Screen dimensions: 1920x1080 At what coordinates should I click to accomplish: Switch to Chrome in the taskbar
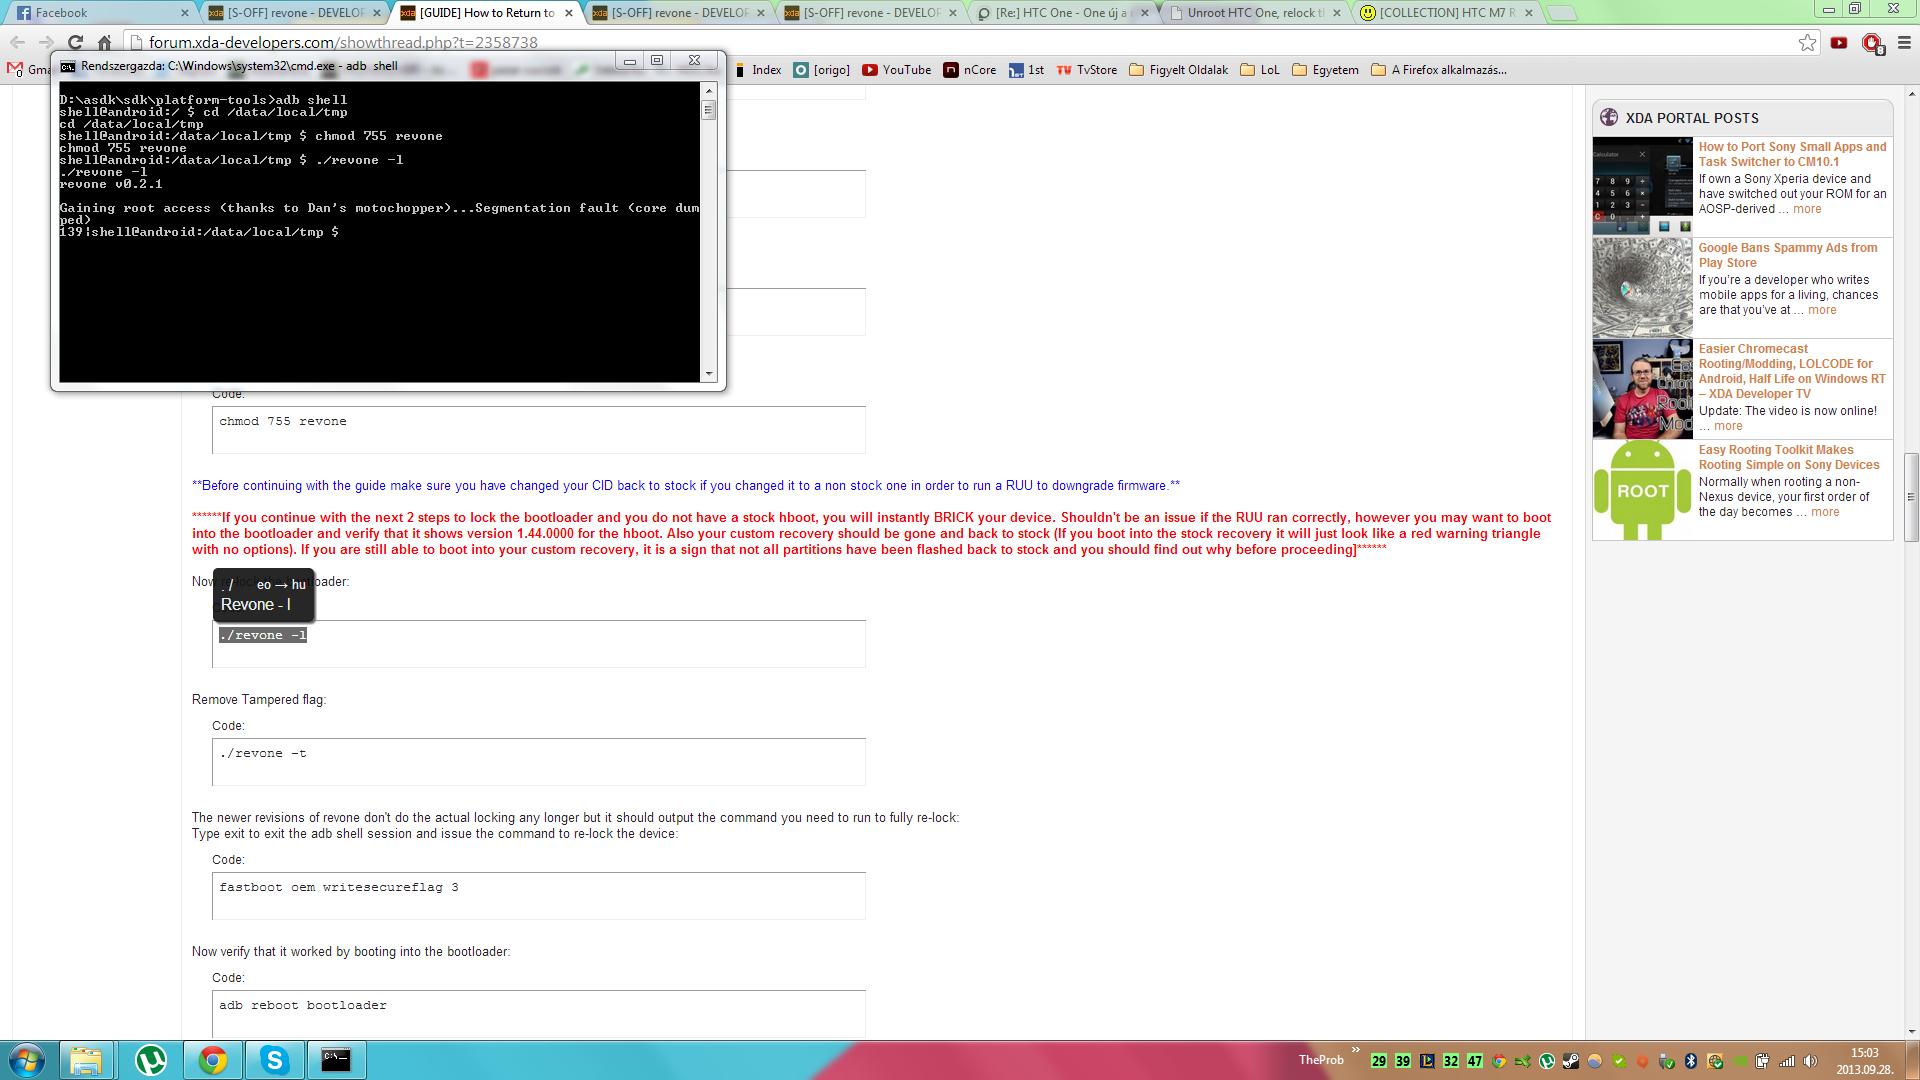coord(212,1060)
